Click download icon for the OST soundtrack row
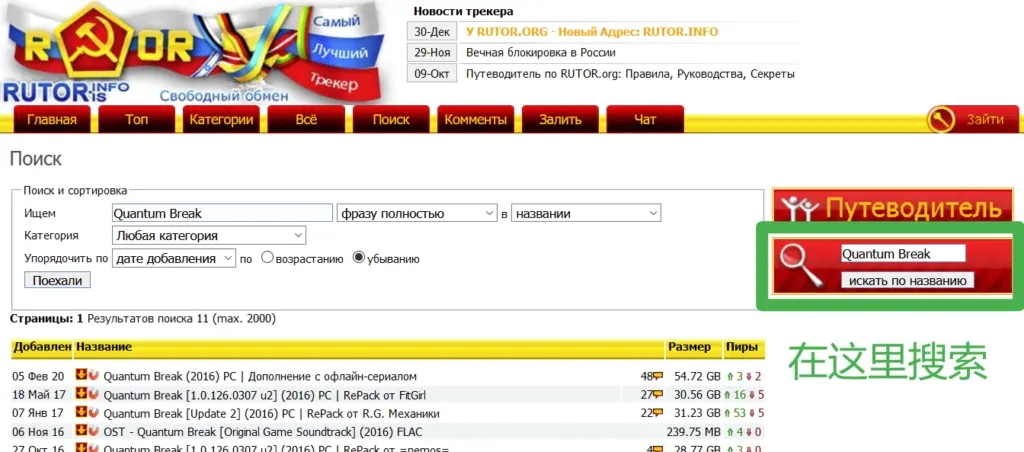Screen dimensions: 1024x452 click(82, 431)
